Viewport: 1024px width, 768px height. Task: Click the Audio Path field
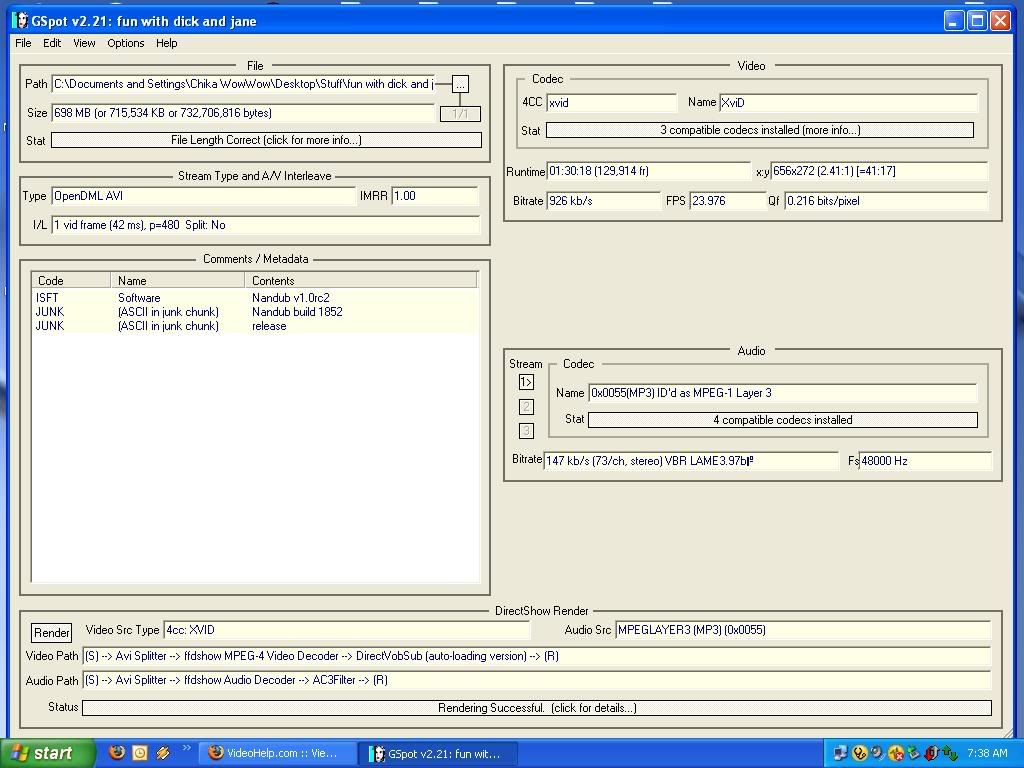(537, 680)
